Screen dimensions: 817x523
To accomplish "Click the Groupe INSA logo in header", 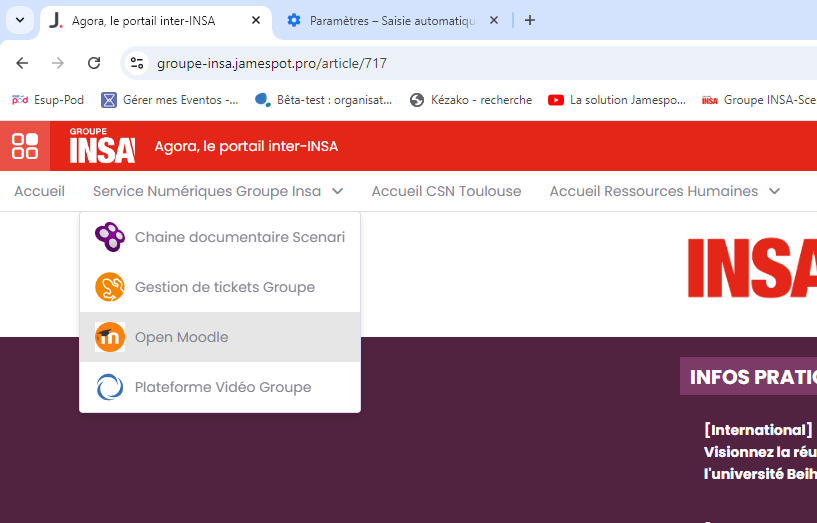I will (102, 146).
